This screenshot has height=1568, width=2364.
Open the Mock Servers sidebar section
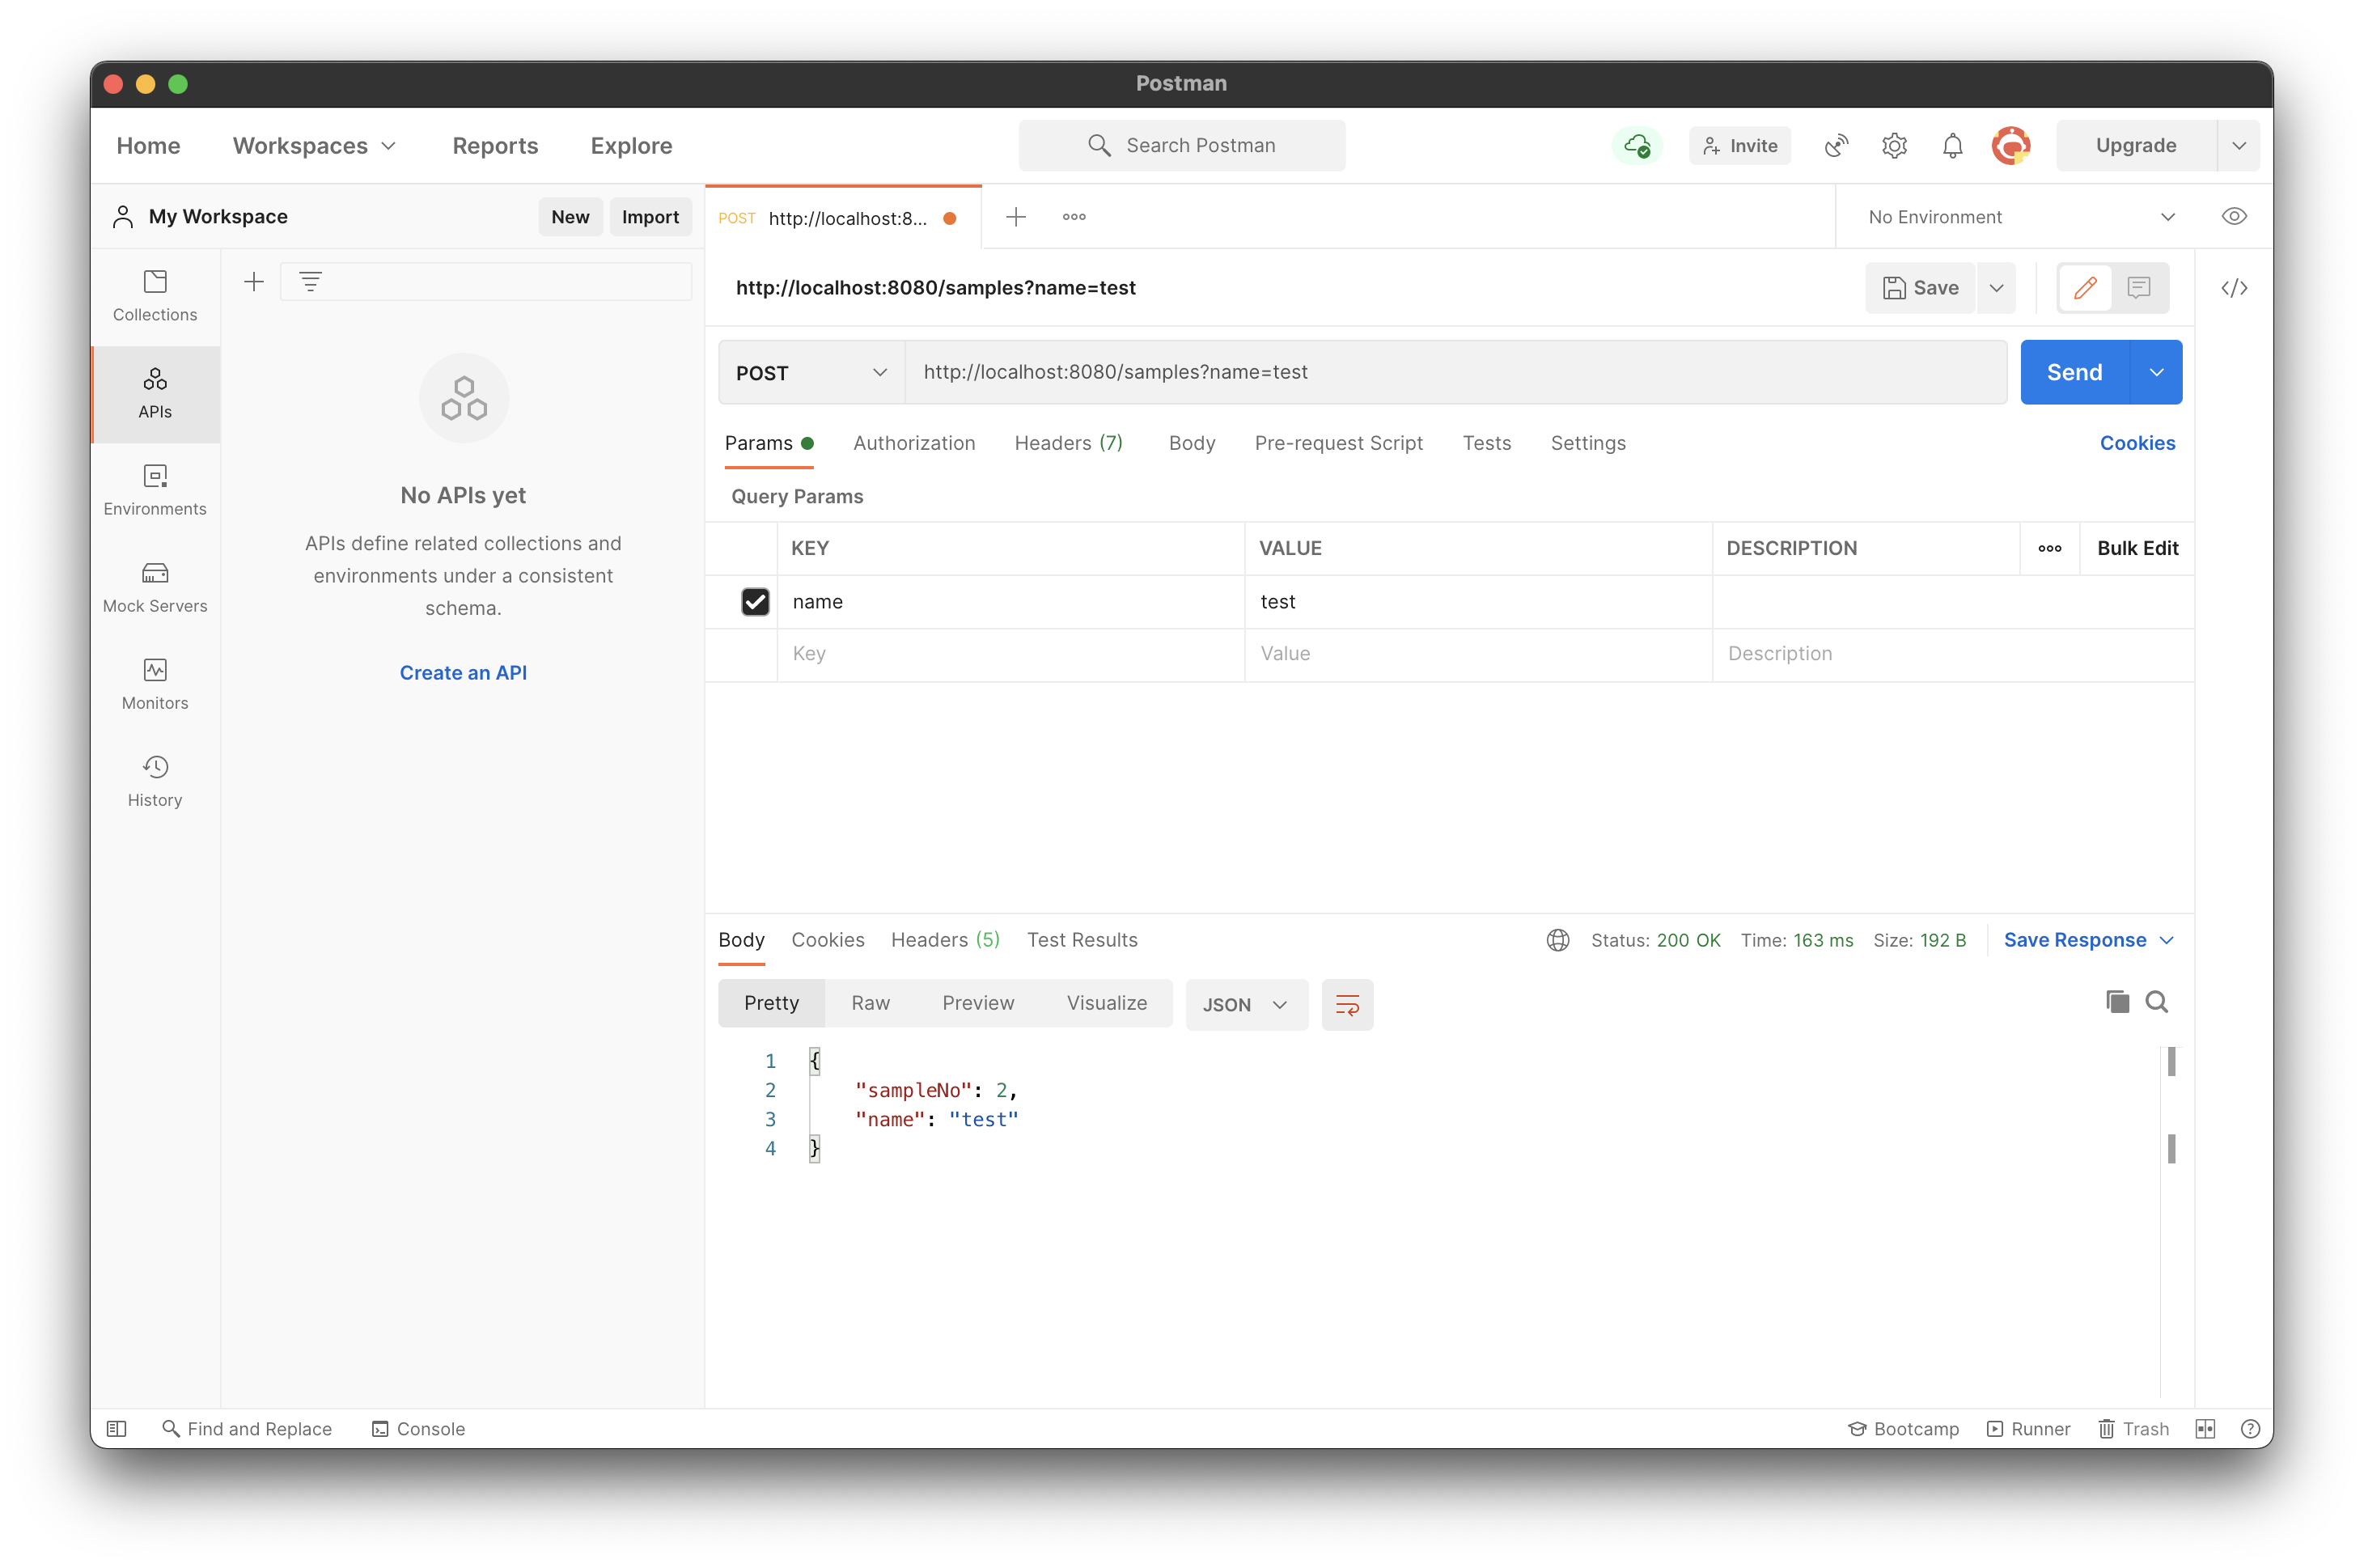coord(155,587)
